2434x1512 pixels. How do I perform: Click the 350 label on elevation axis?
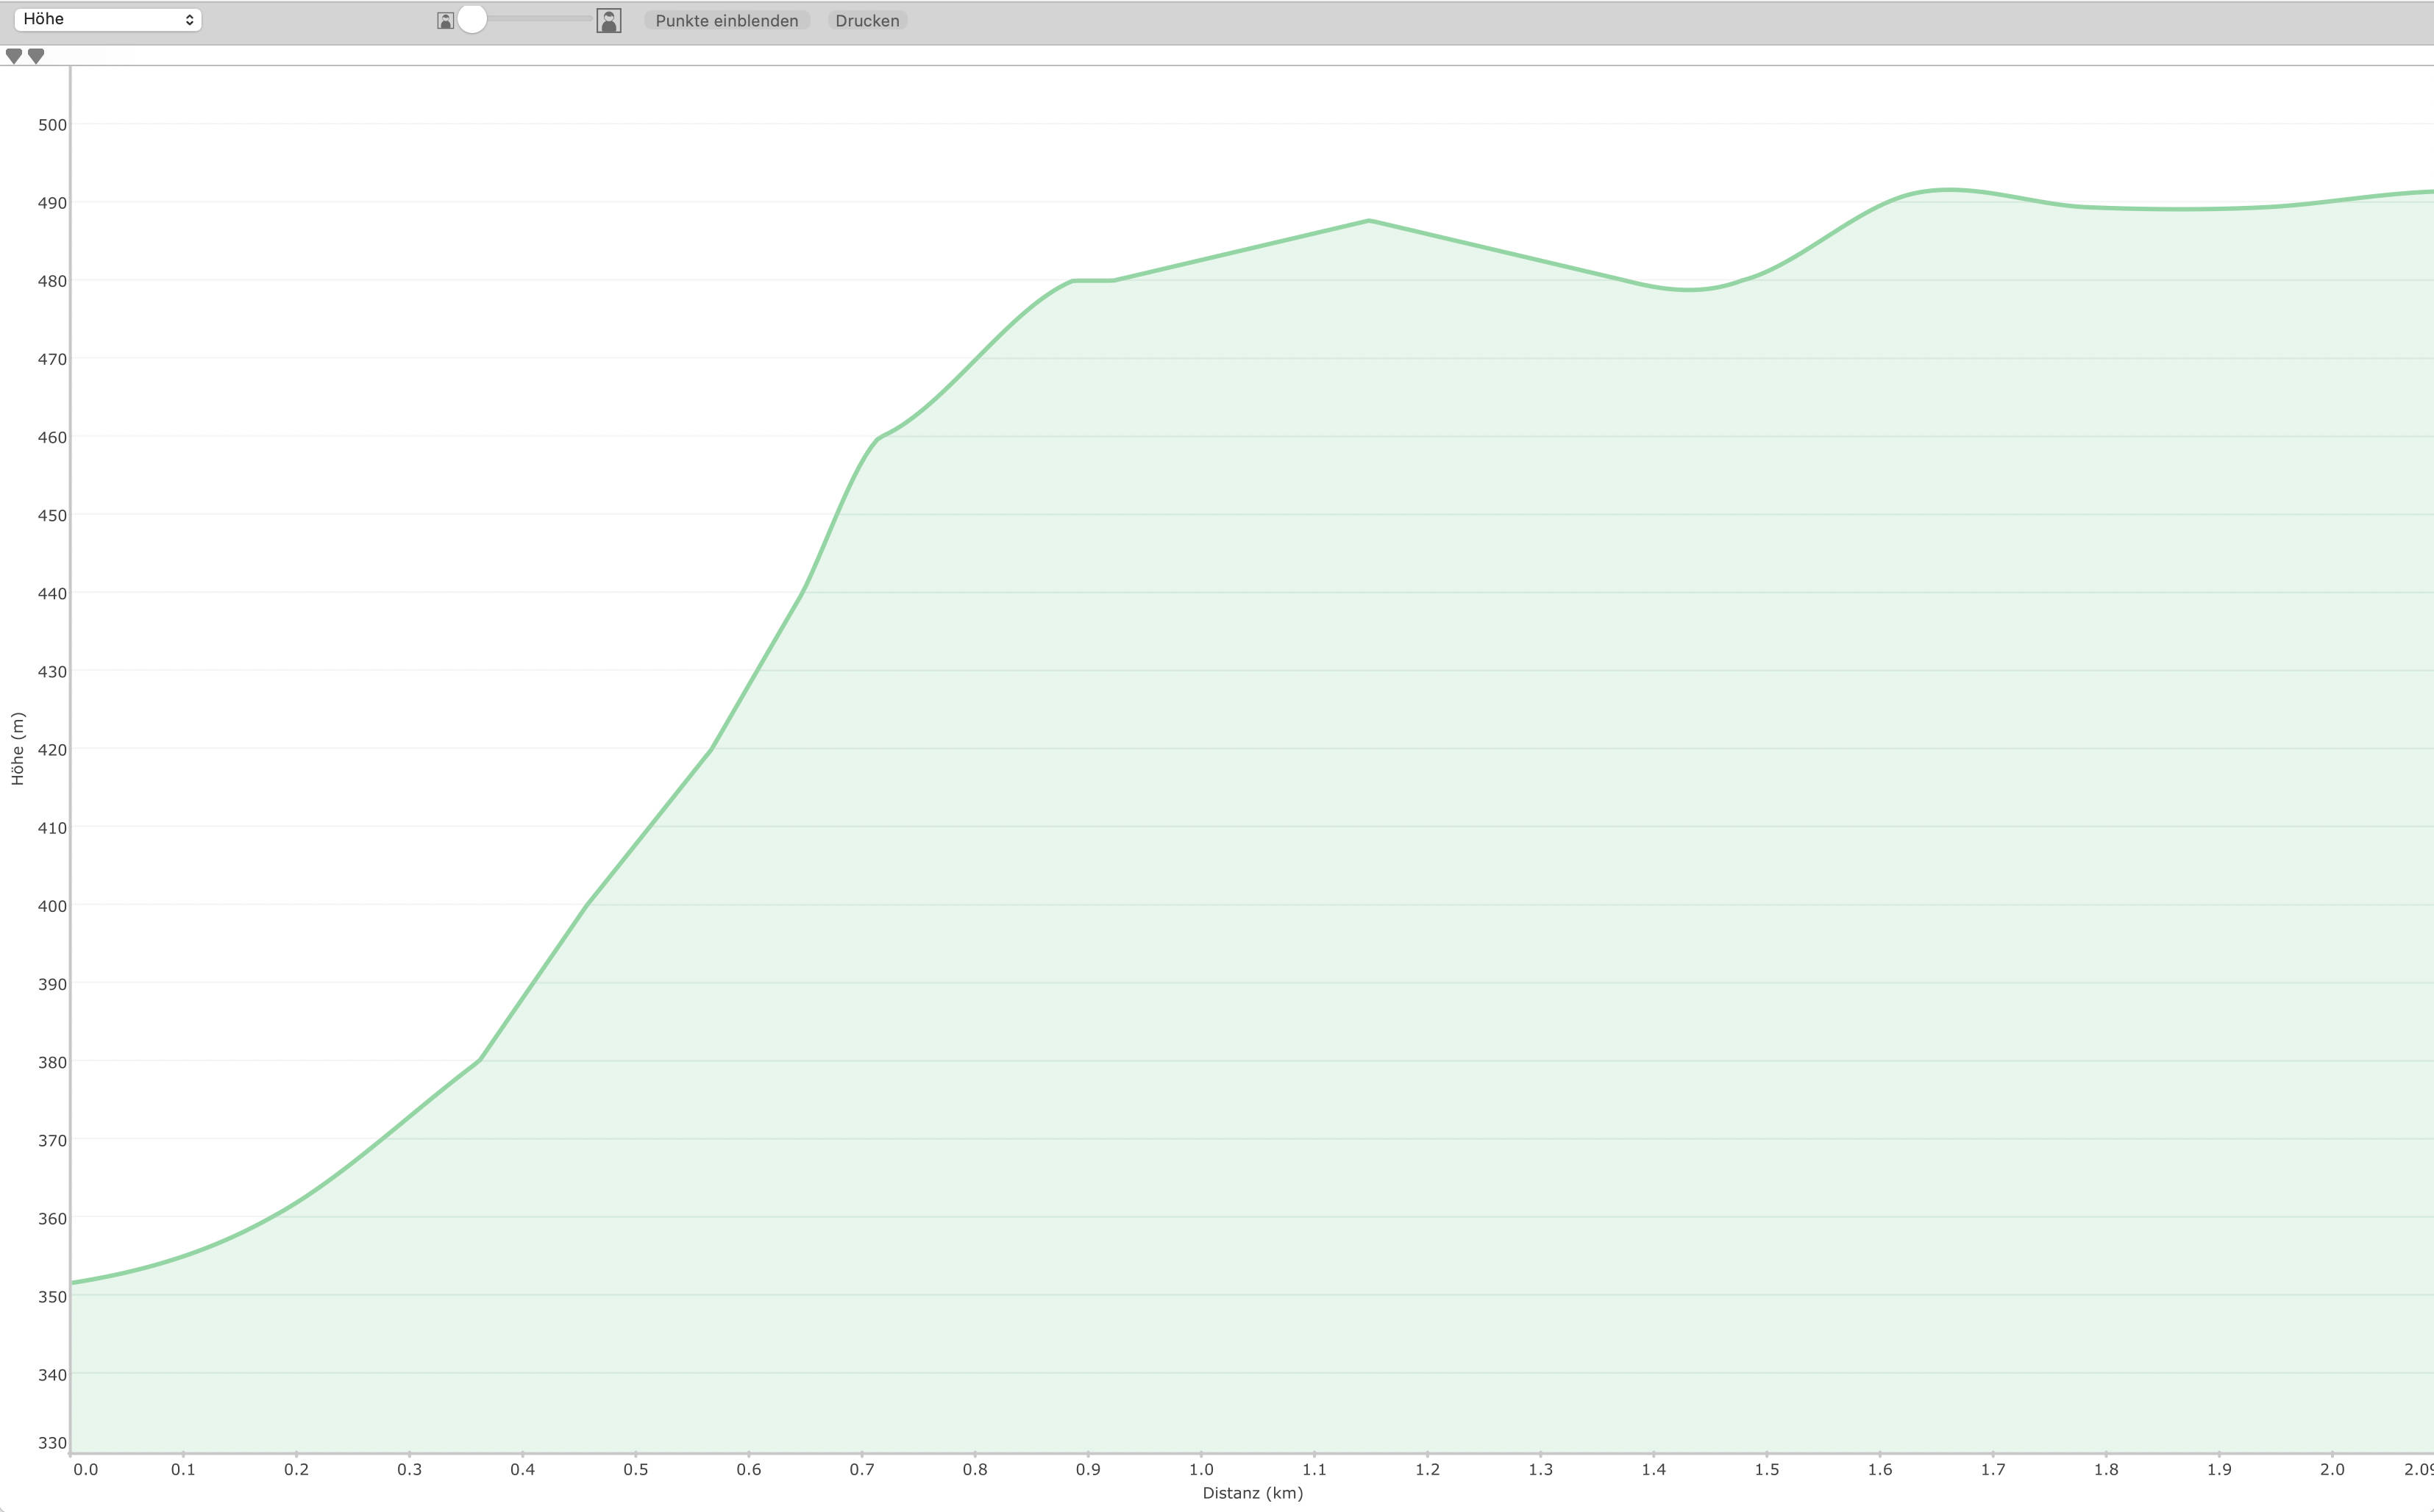(52, 1297)
